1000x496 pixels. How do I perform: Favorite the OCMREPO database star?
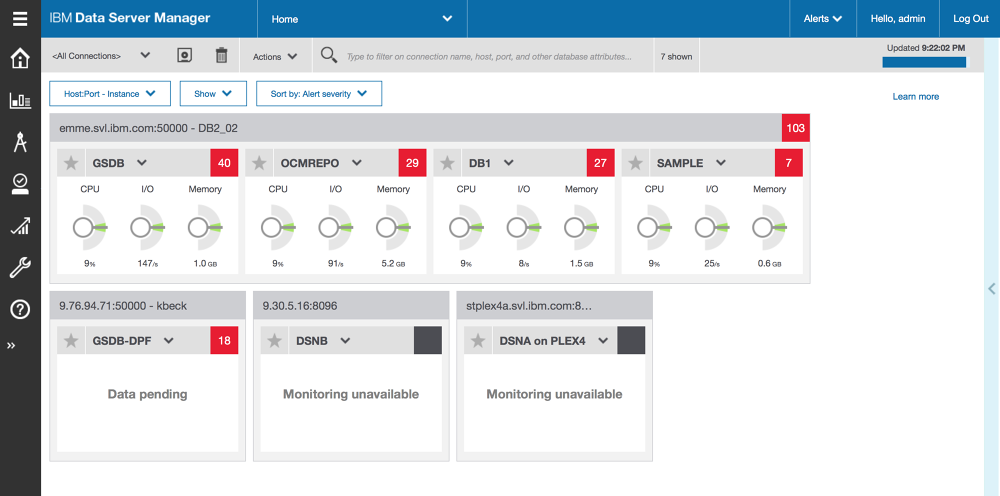(259, 163)
